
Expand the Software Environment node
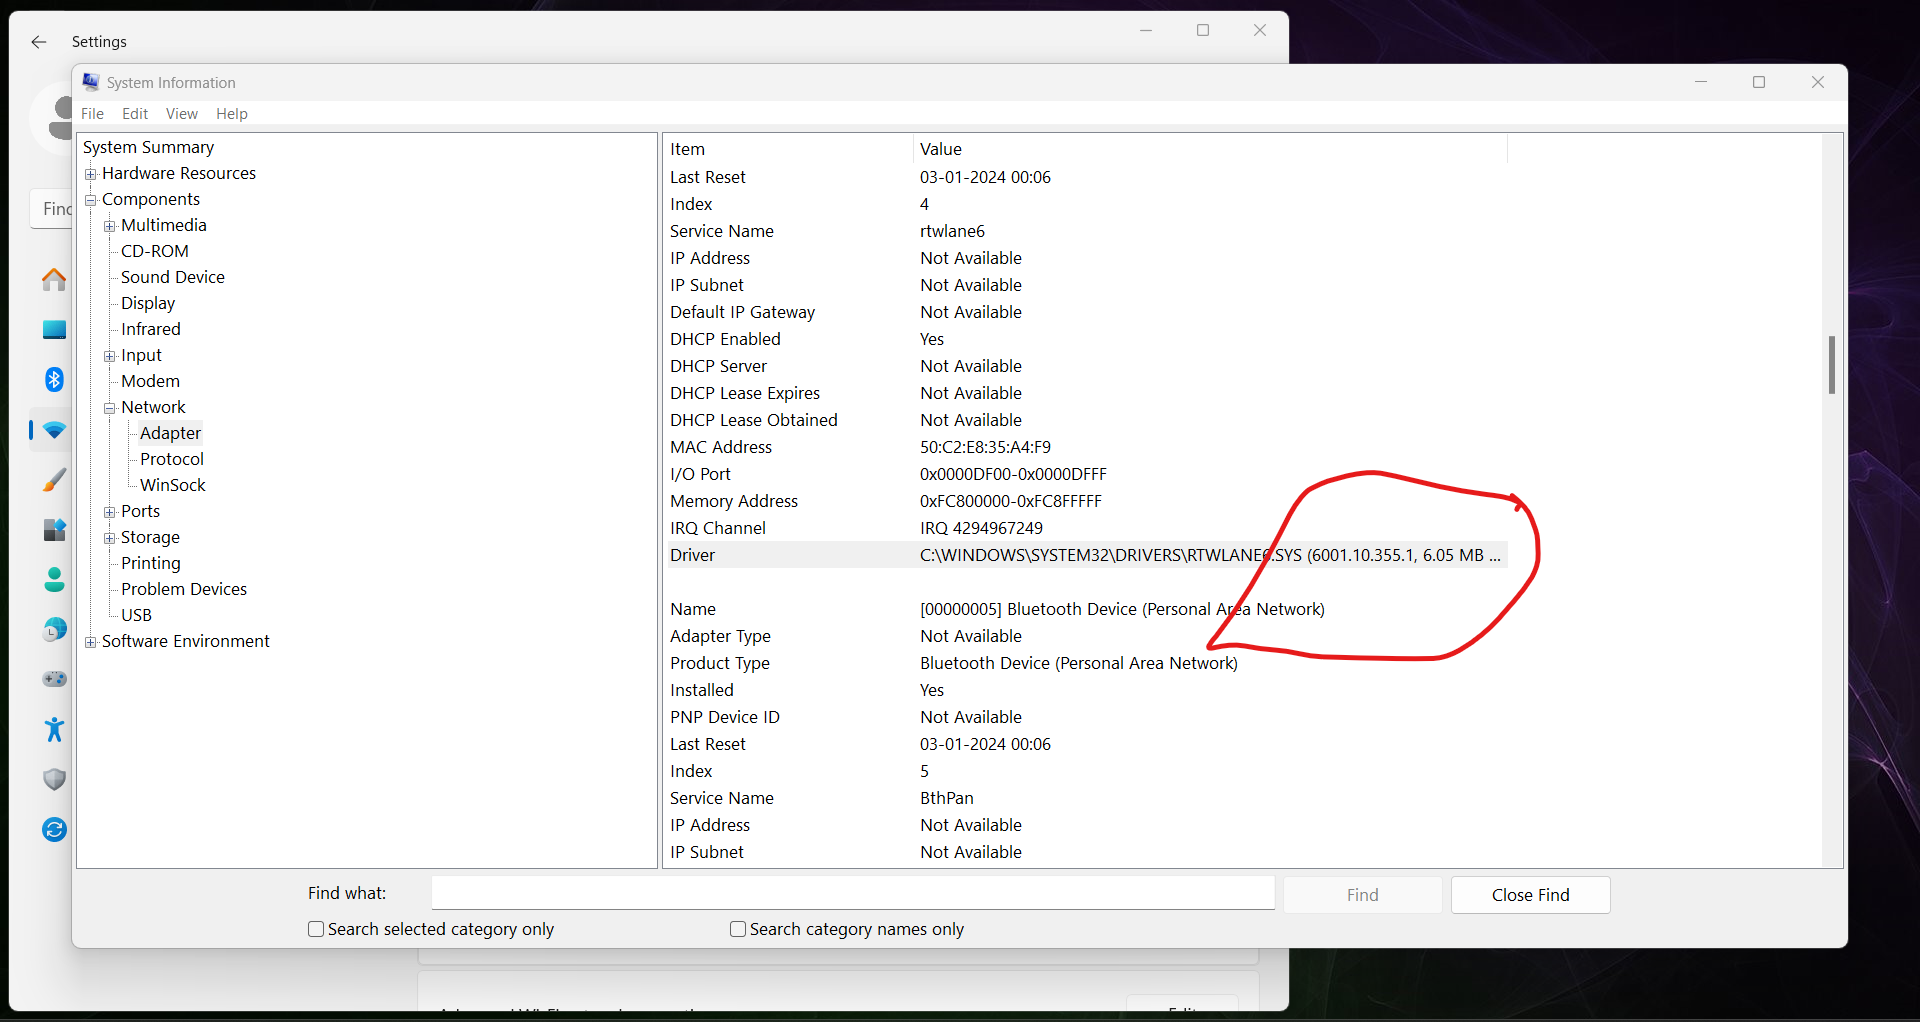(x=91, y=641)
